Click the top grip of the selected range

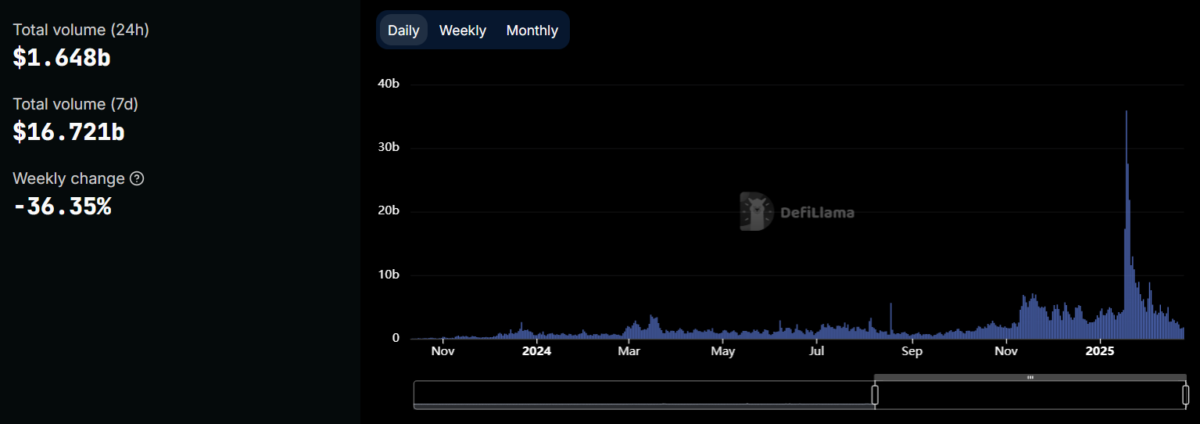click(1030, 377)
